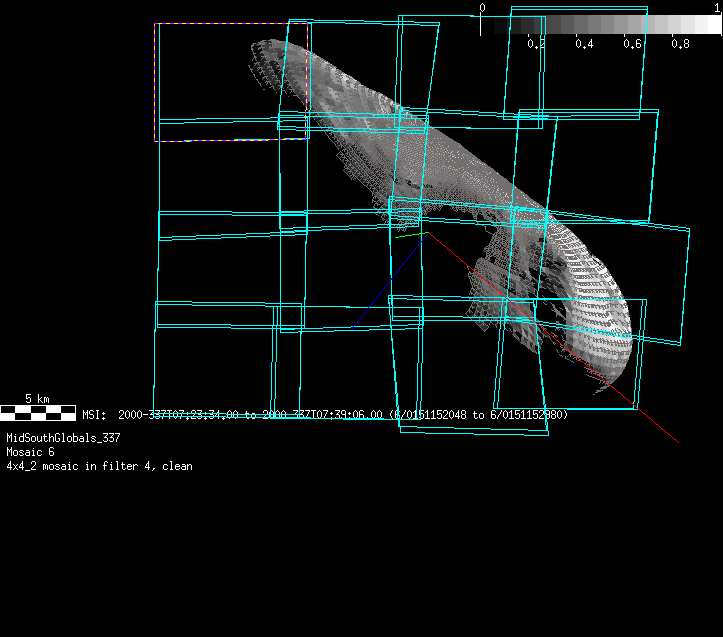Click the 5 km checkered scale bar

tap(37, 412)
